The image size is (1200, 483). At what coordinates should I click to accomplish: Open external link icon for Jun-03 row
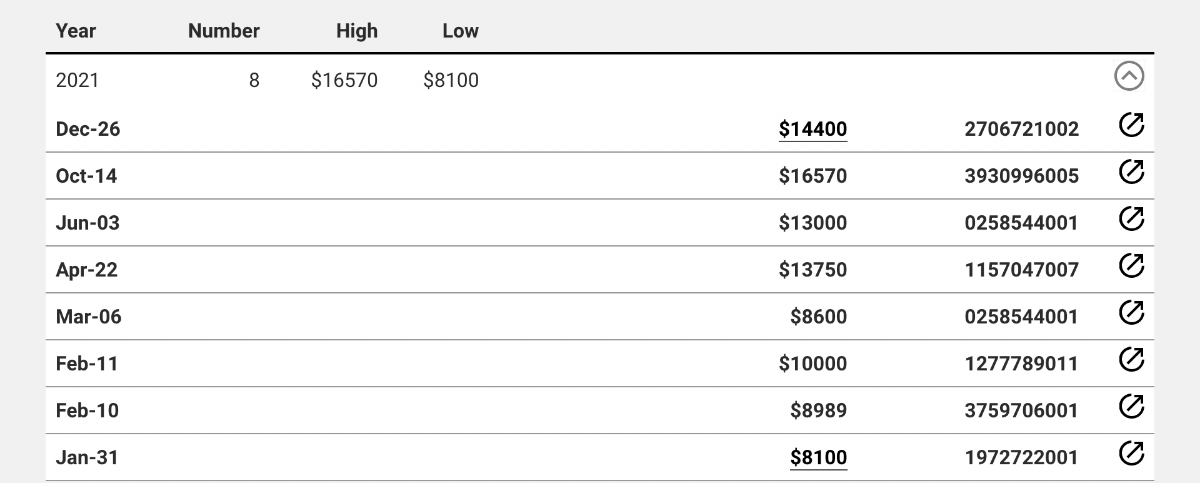[1131, 219]
